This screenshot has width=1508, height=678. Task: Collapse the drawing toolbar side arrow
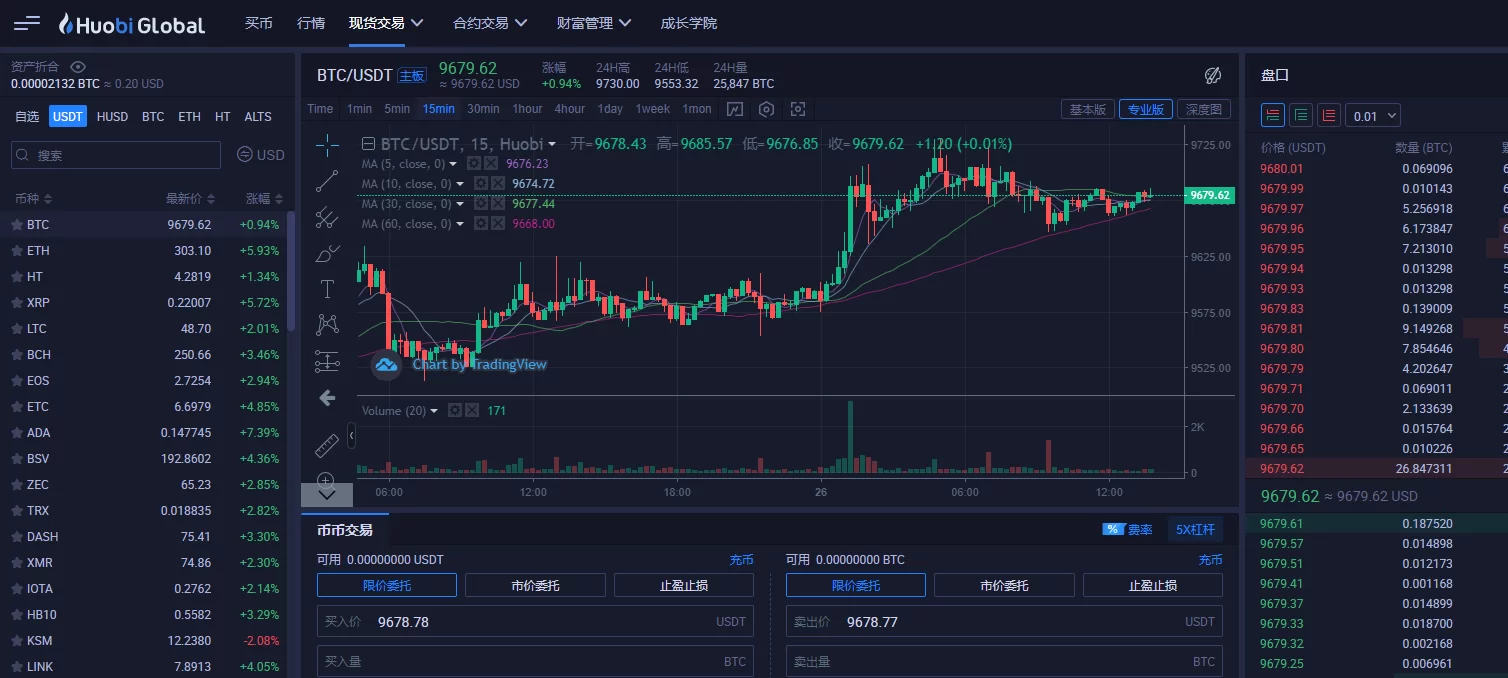pos(351,436)
